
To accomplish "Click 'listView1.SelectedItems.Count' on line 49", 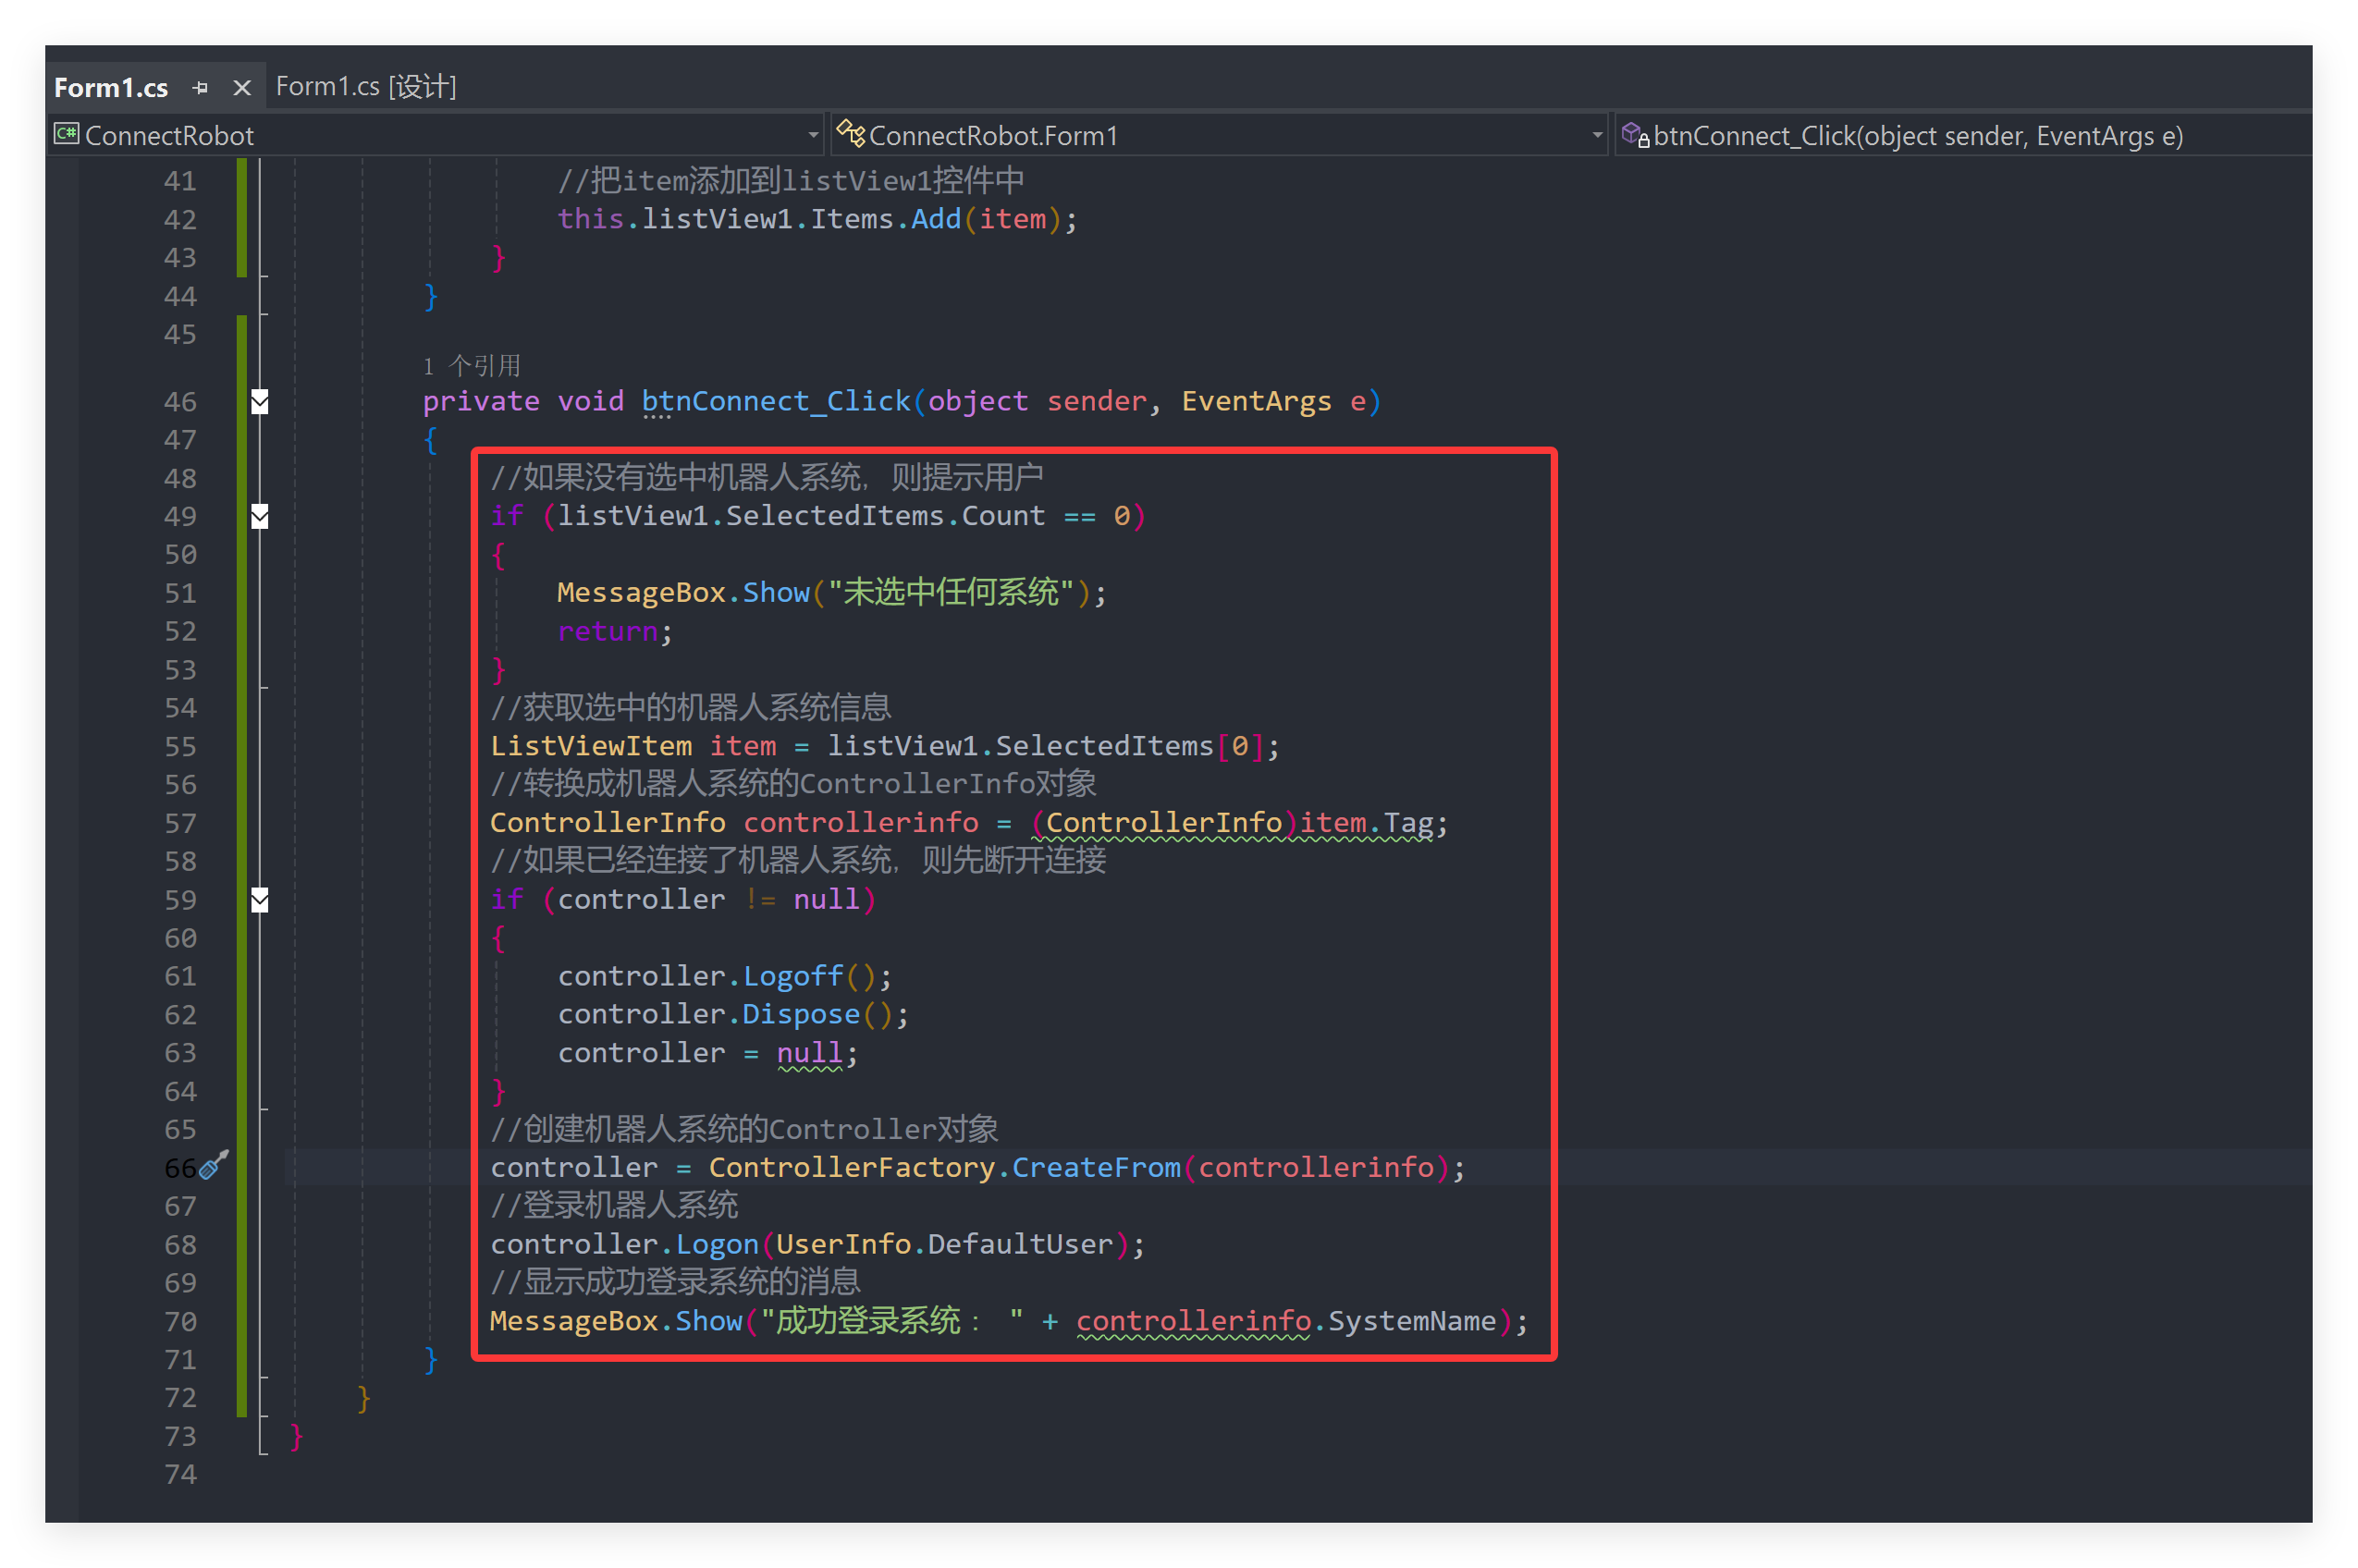I will point(801,516).
